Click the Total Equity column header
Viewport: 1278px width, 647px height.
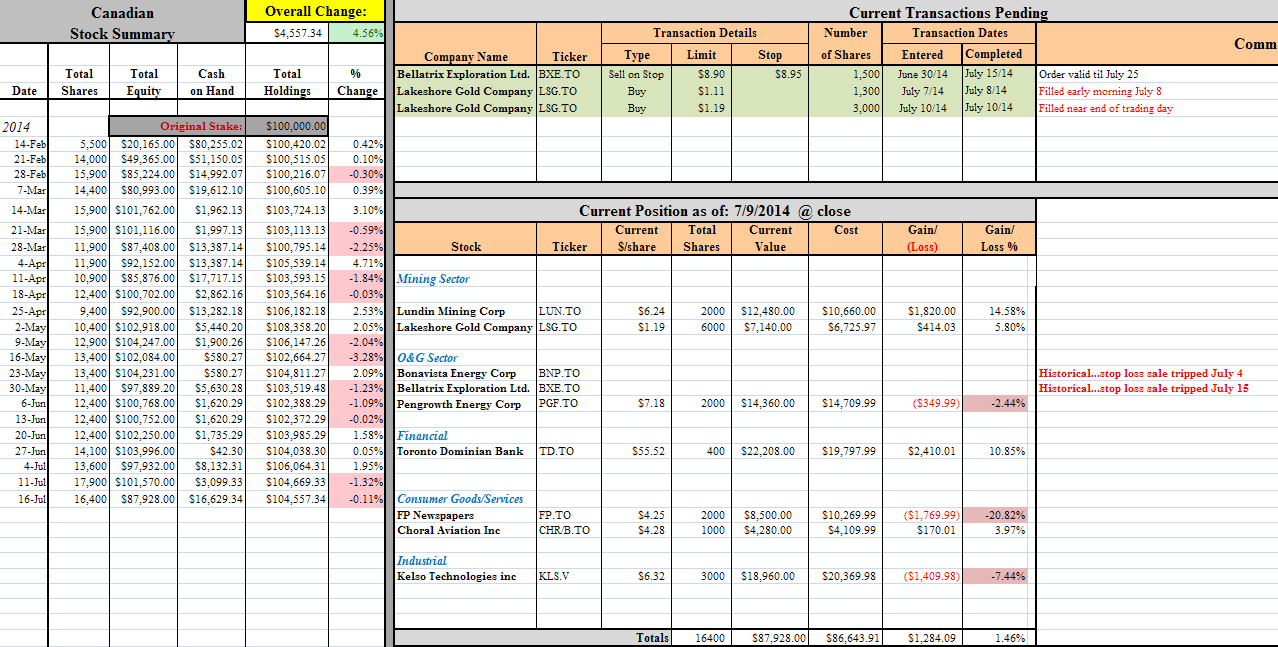144,82
